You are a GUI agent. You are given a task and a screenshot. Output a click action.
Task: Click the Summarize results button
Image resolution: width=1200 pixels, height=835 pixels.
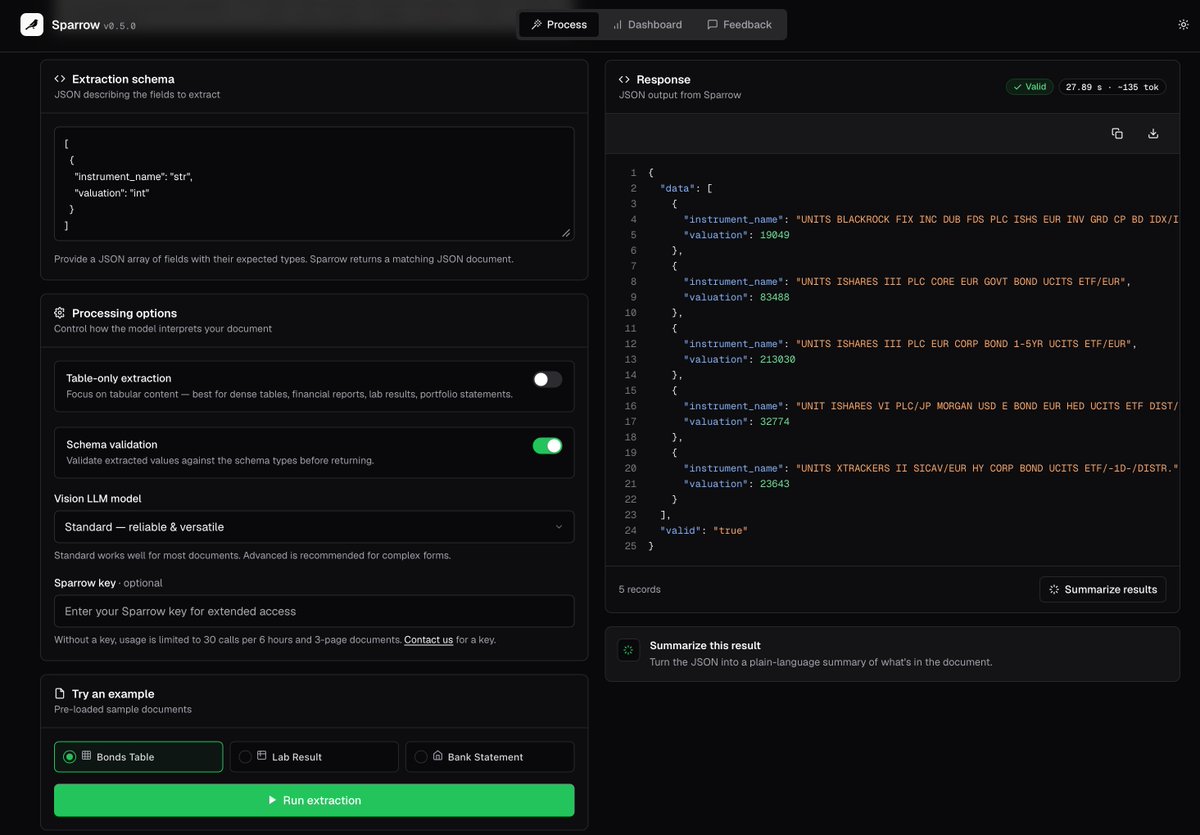coord(1103,589)
